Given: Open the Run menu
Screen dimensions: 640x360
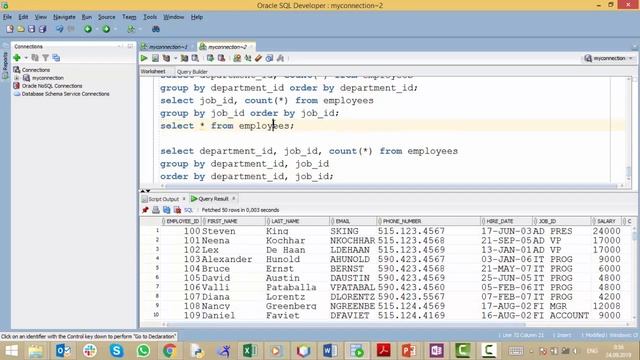Looking at the screenshot, I should (x=87, y=17).
